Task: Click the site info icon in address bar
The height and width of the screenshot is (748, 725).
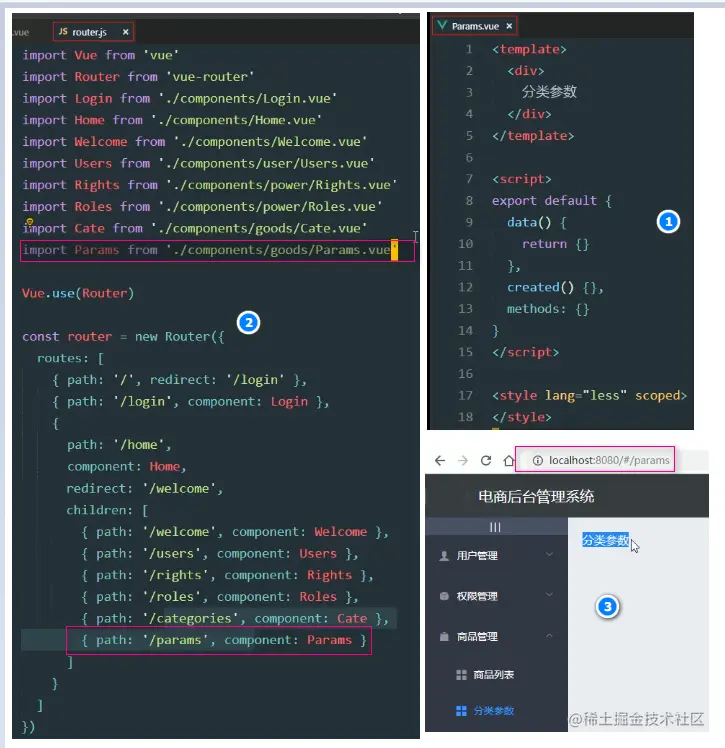Action: click(538, 460)
